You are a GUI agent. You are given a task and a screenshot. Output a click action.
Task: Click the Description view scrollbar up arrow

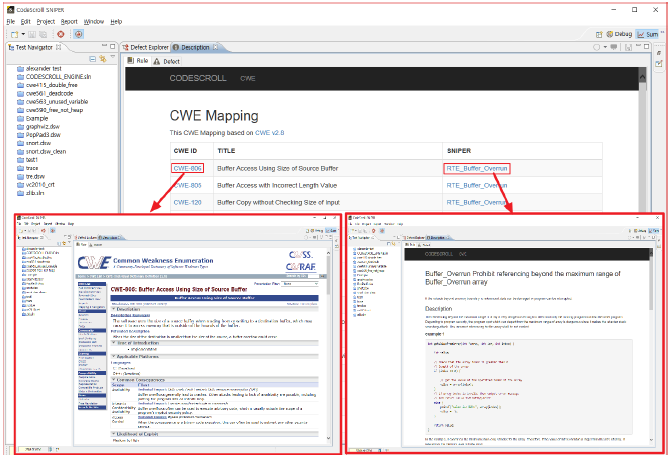point(642,76)
